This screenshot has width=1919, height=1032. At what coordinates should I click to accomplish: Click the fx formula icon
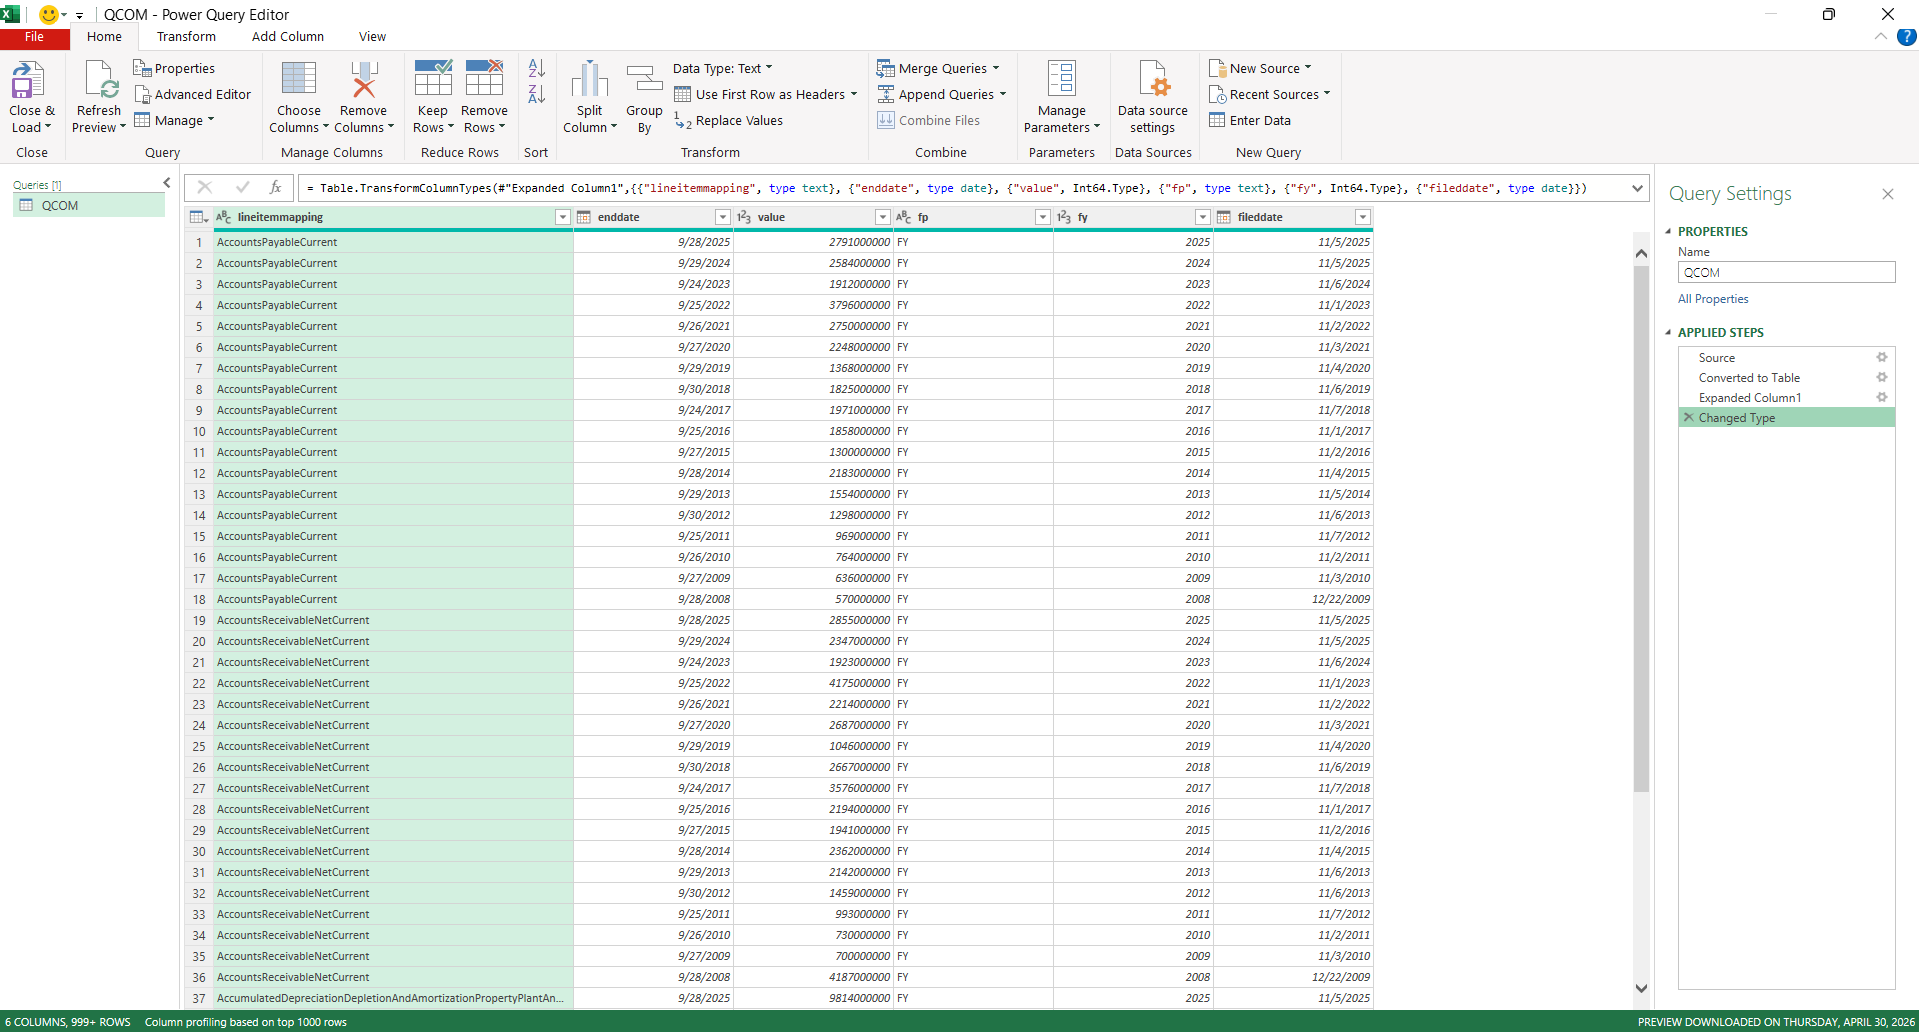(275, 187)
